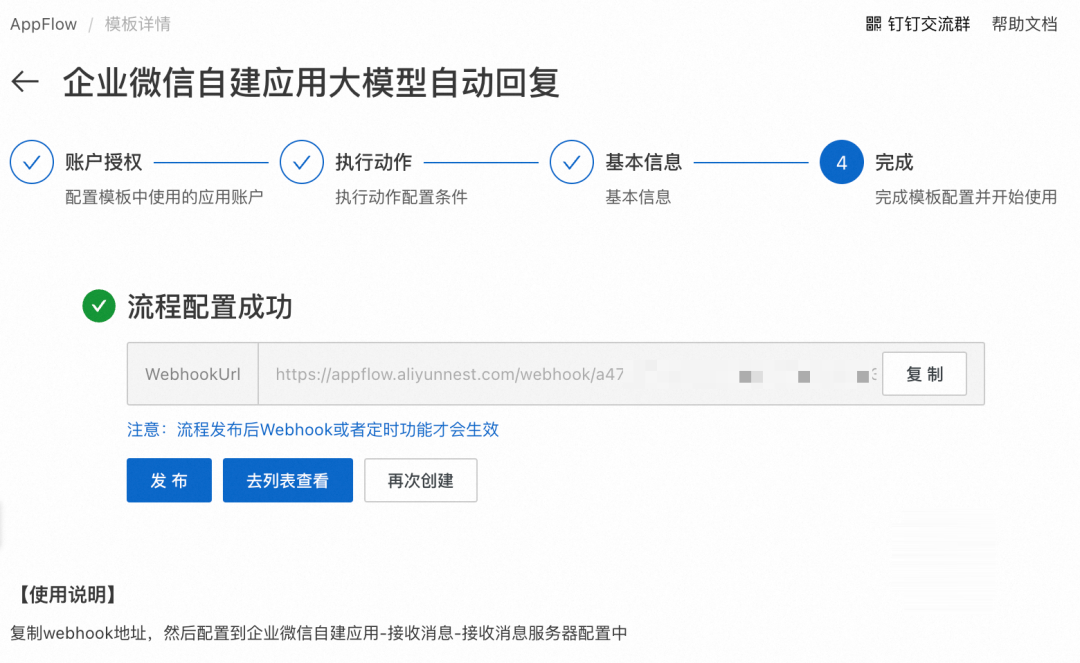
Task: Click the step 4 完成 circle
Action: [841, 162]
